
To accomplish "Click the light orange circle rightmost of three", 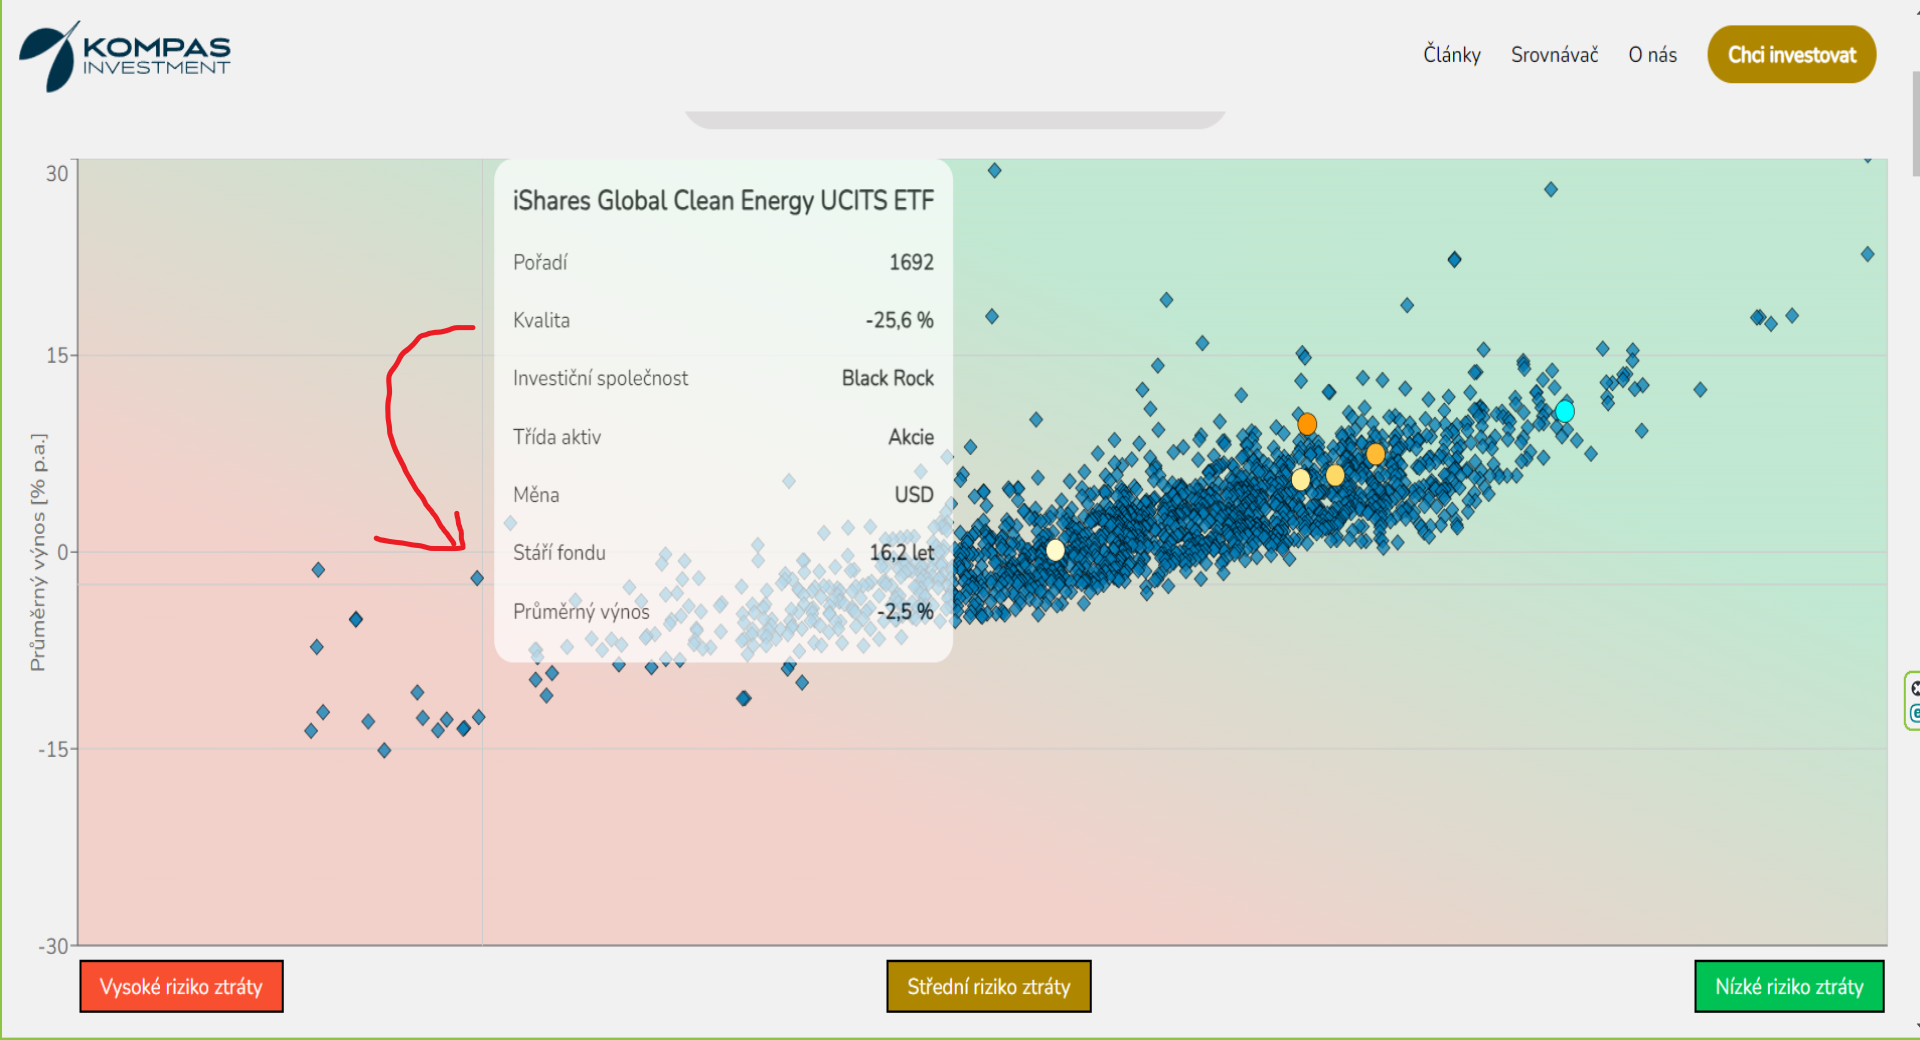I will coord(1376,454).
